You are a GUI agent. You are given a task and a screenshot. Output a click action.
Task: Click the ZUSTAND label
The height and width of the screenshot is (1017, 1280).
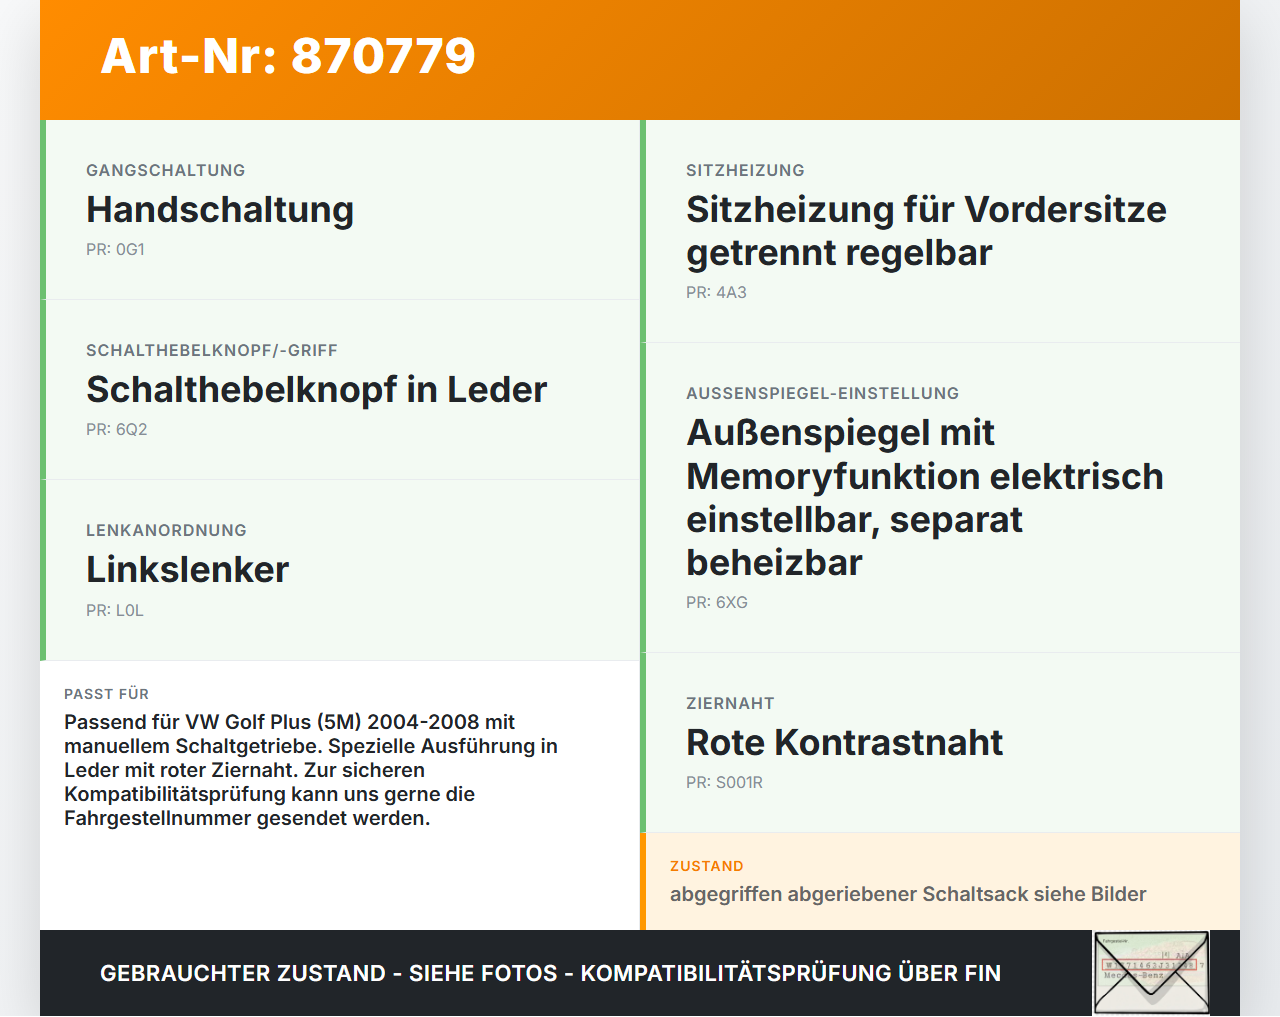coord(706,866)
